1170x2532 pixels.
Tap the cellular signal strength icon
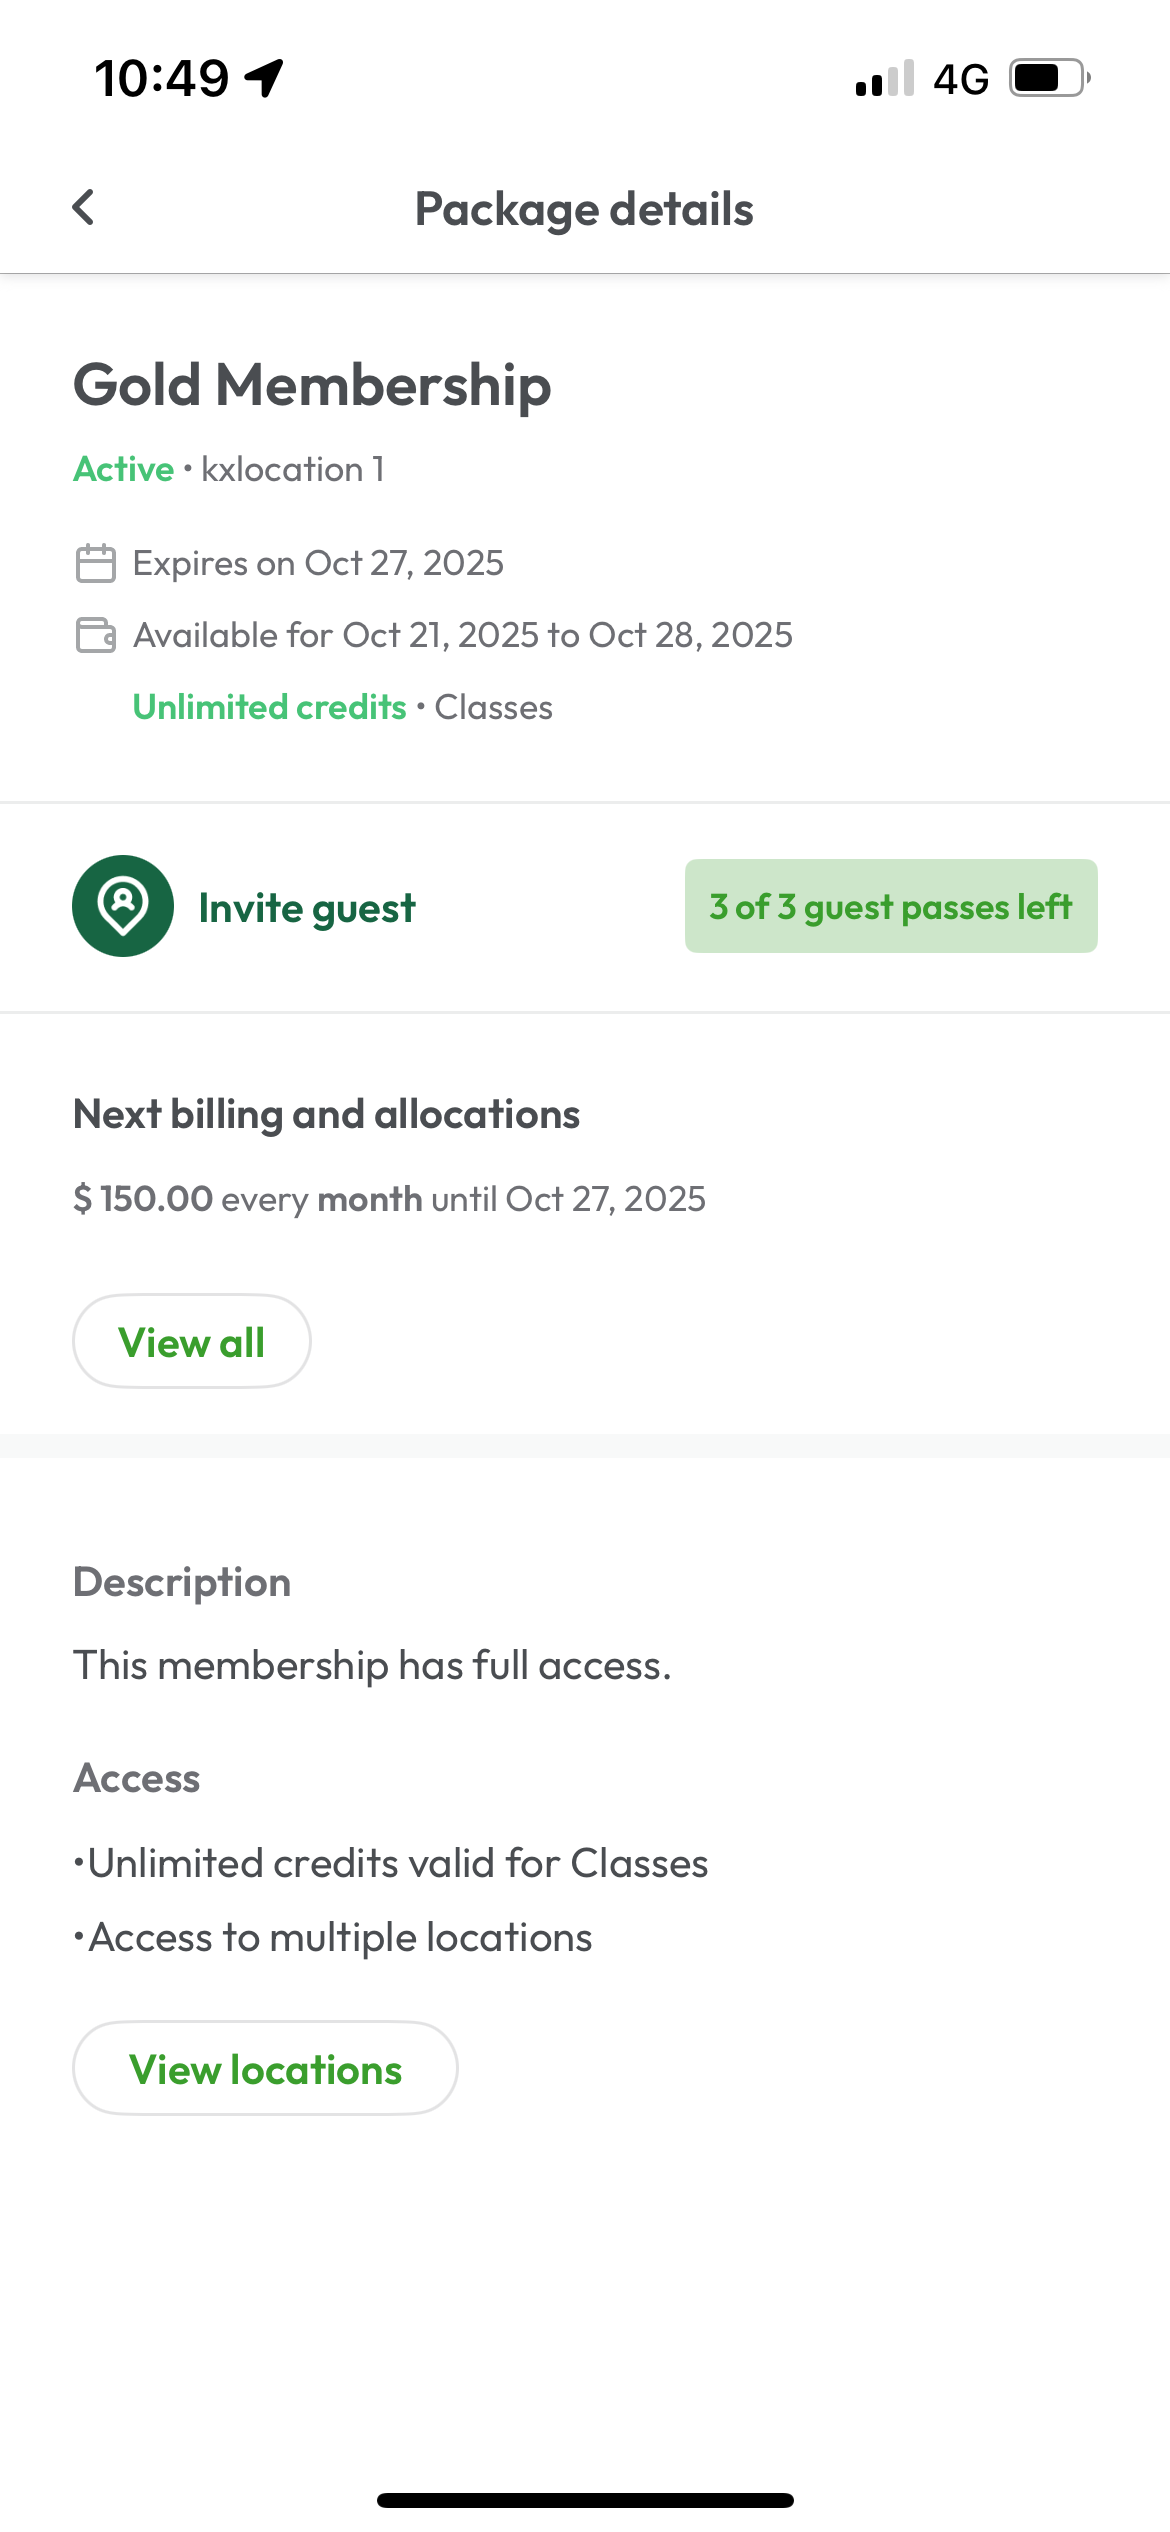884,78
